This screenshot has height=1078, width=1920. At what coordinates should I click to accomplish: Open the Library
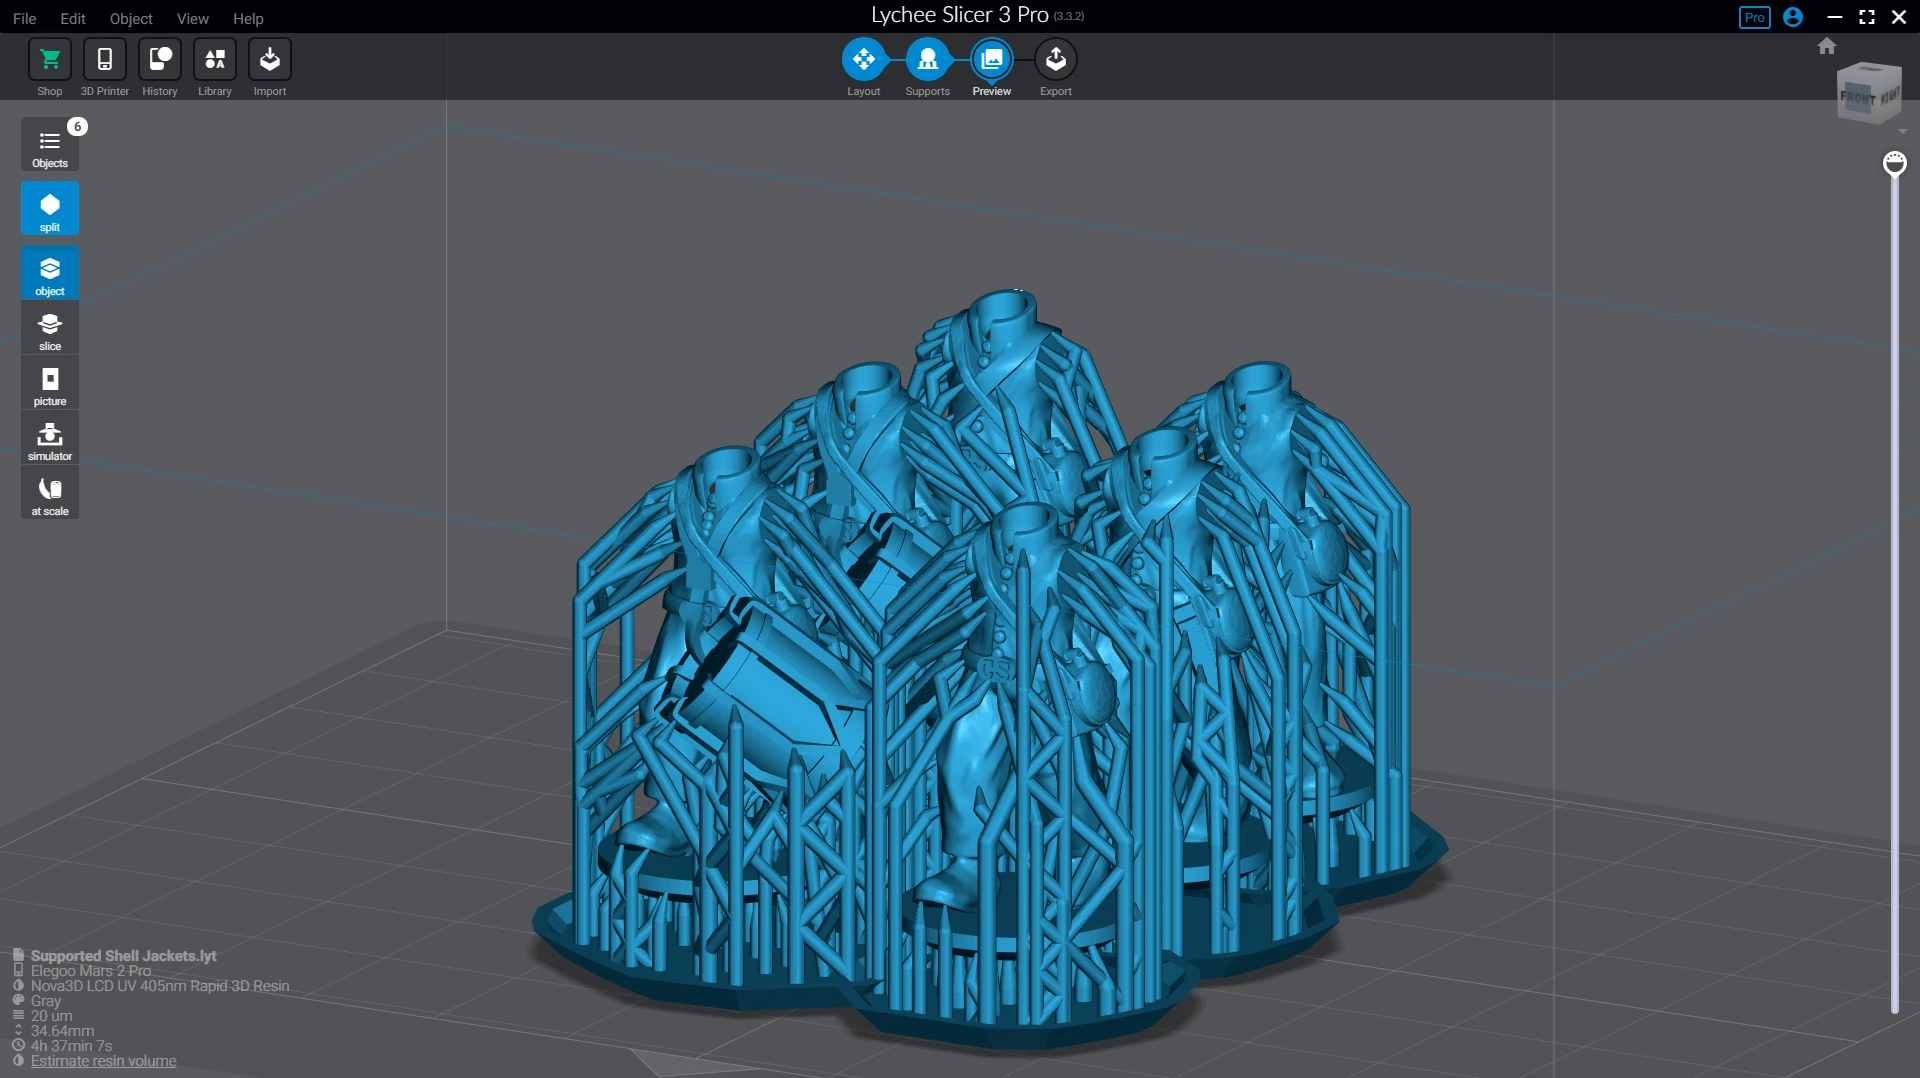click(215, 60)
